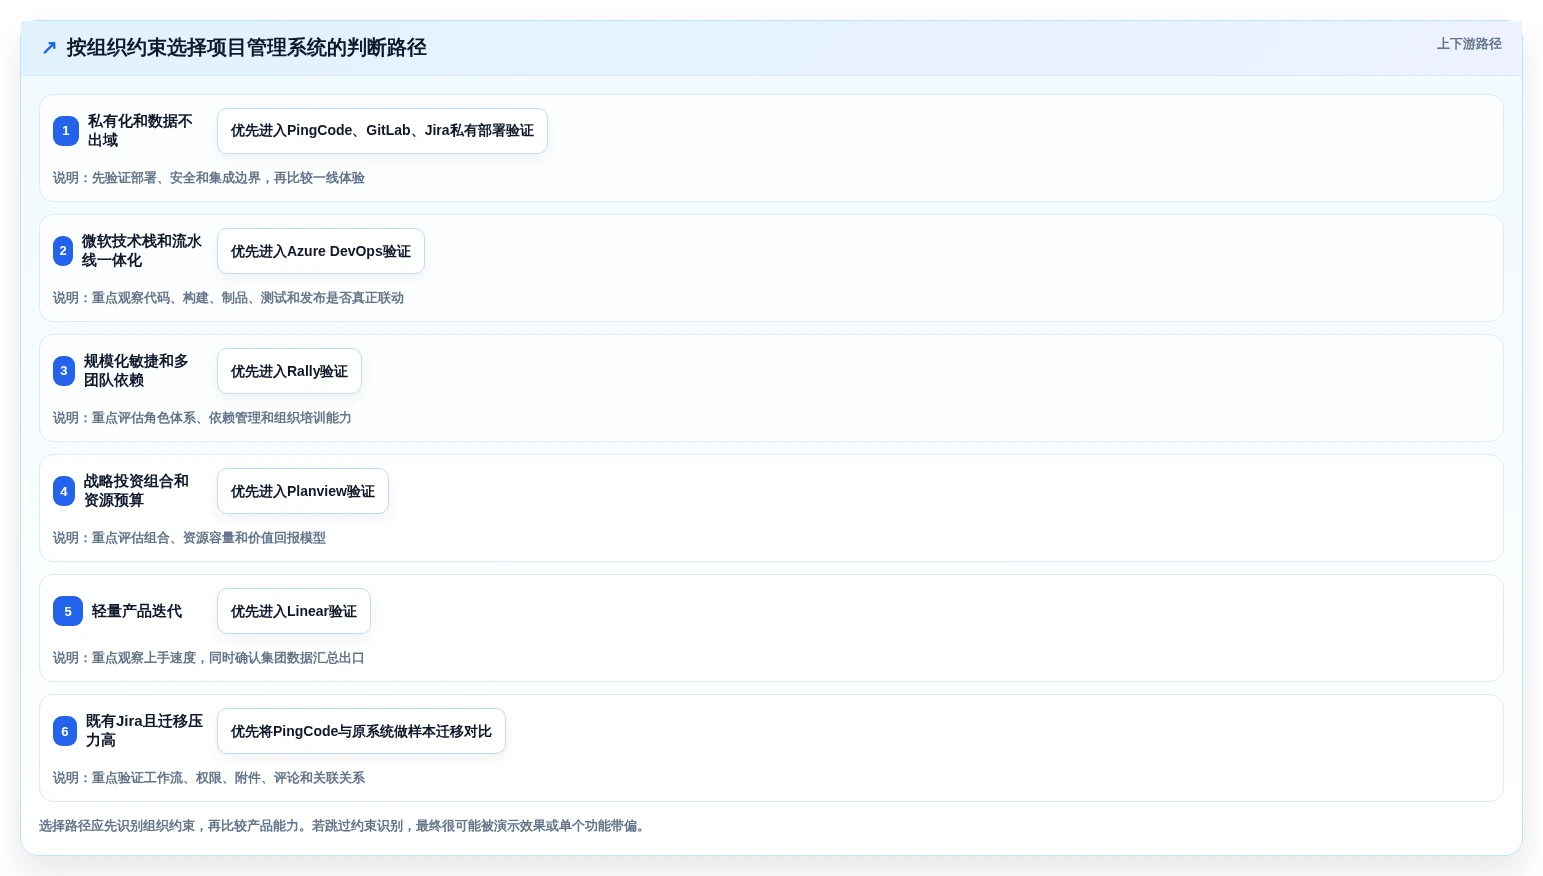
Task: Select the step 3 number badge
Action: click(64, 371)
